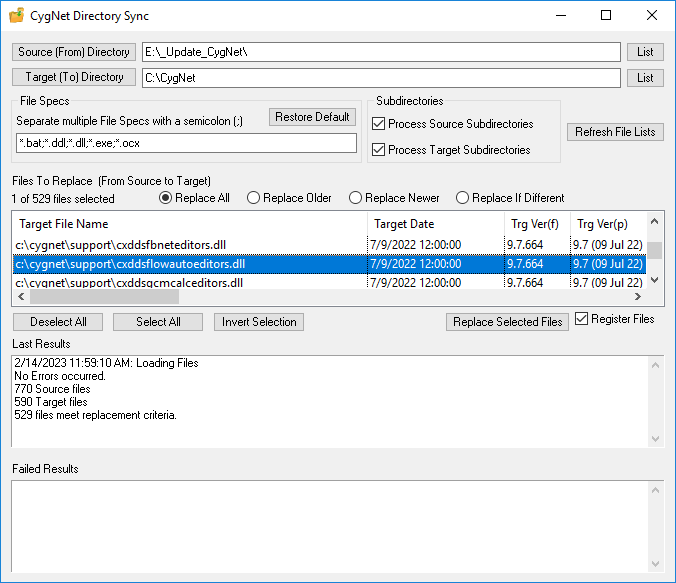Sort by Target Date column header
Image resolution: width=676 pixels, height=583 pixels.
click(436, 224)
